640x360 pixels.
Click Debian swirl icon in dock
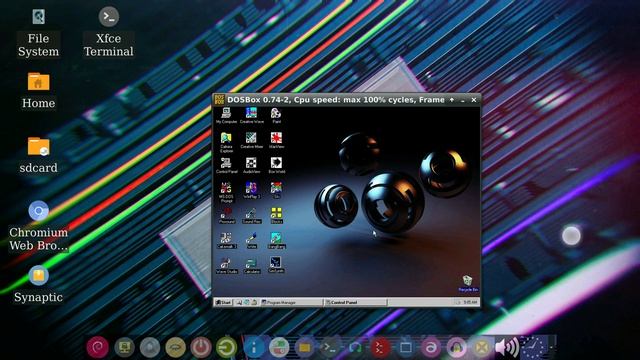coord(98,347)
